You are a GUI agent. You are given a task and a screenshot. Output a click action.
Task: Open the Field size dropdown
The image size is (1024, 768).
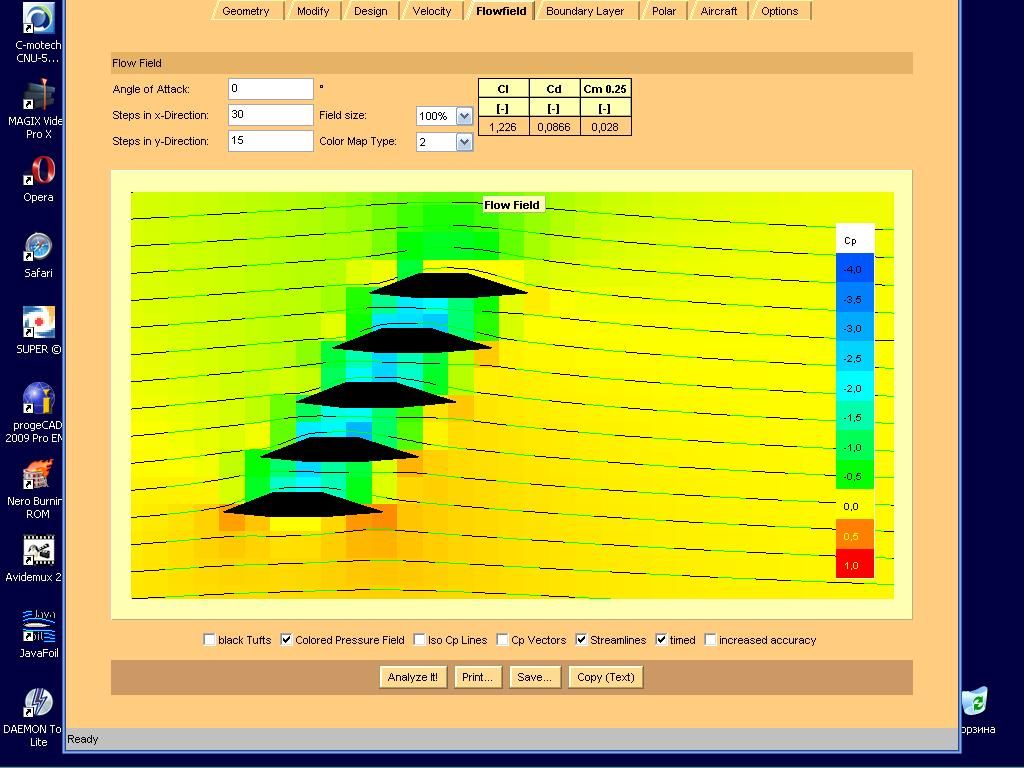point(464,116)
